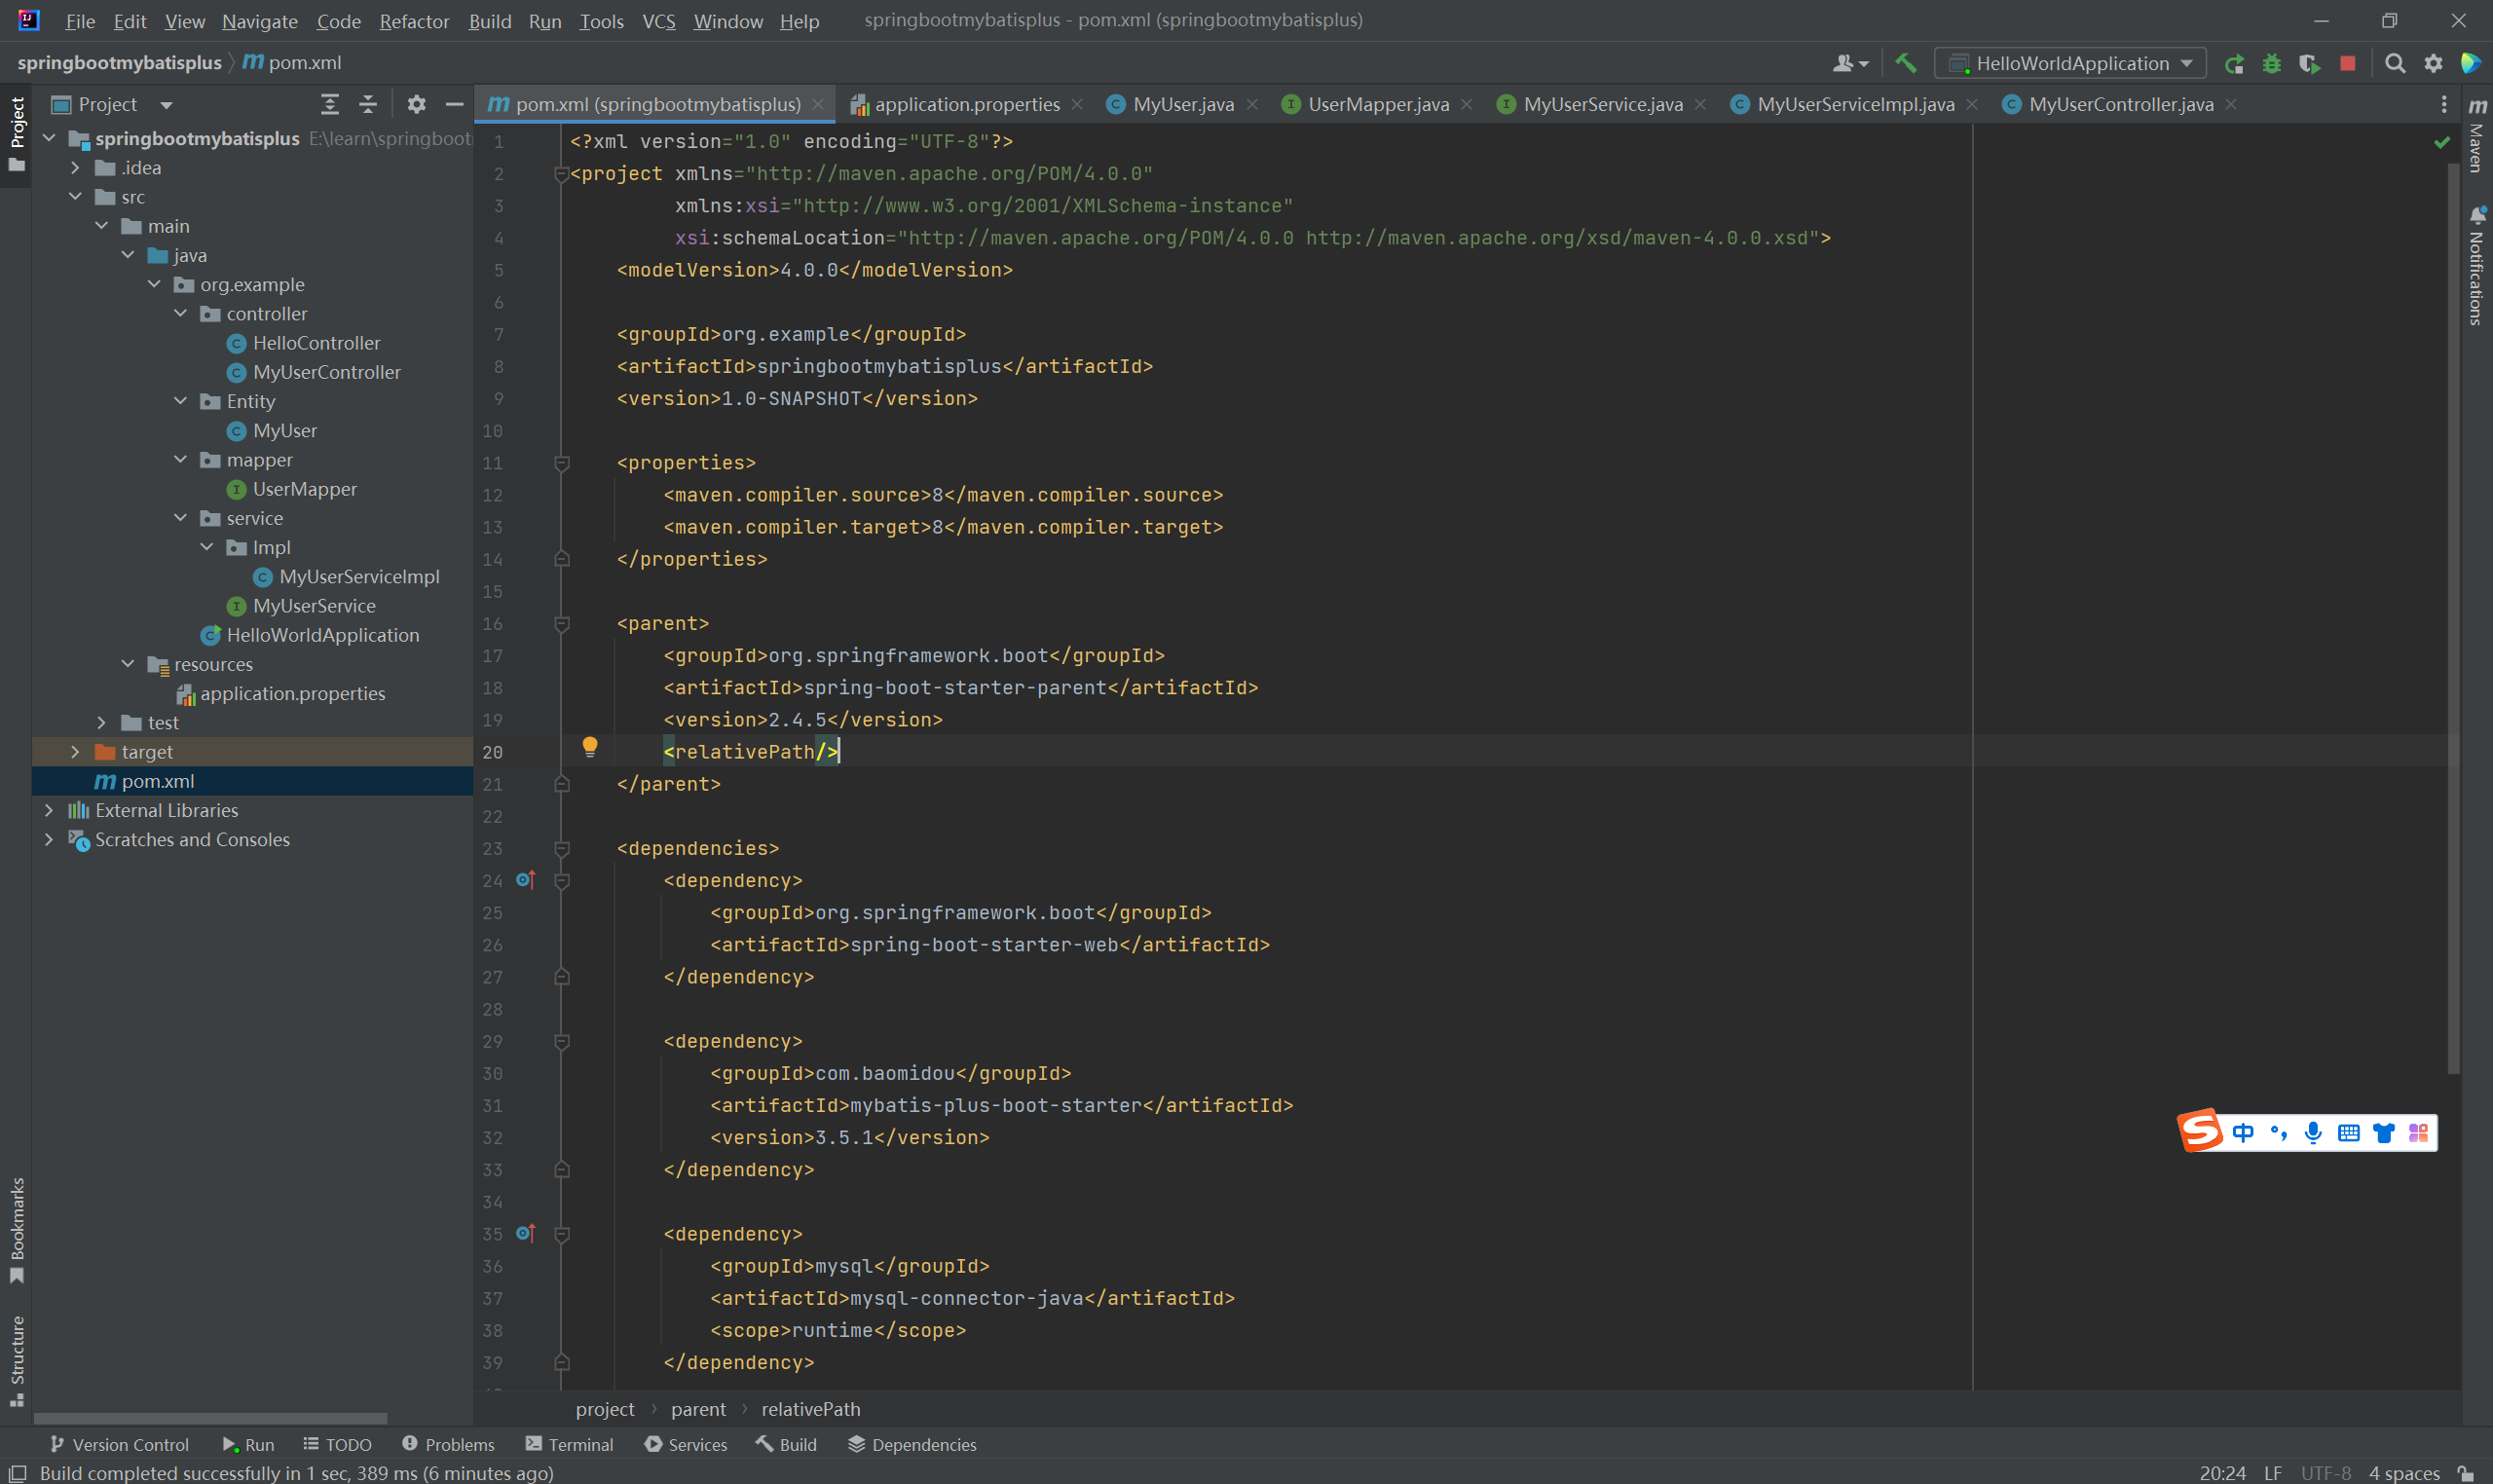This screenshot has width=2493, height=1484.
Task: Fold the project tag at line 2
Action: pyautogui.click(x=562, y=174)
